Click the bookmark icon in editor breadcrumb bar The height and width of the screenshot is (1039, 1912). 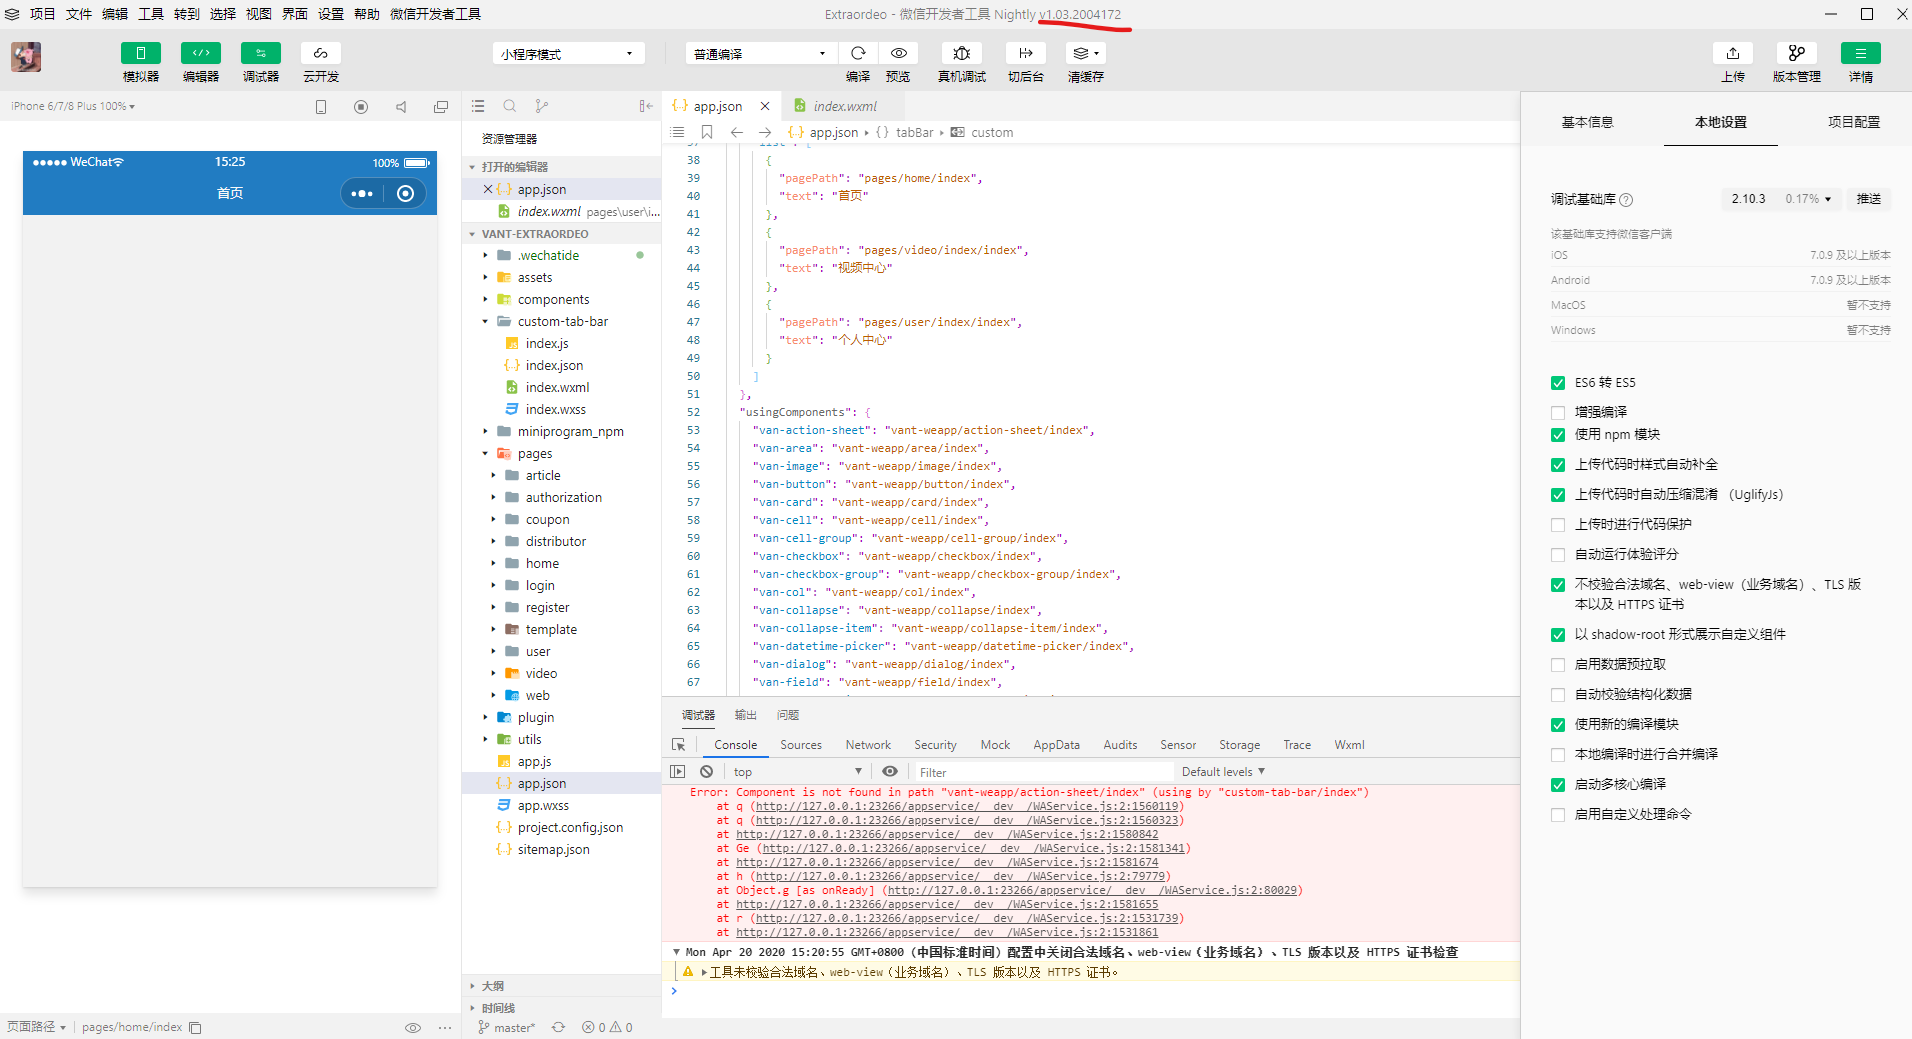(x=707, y=132)
